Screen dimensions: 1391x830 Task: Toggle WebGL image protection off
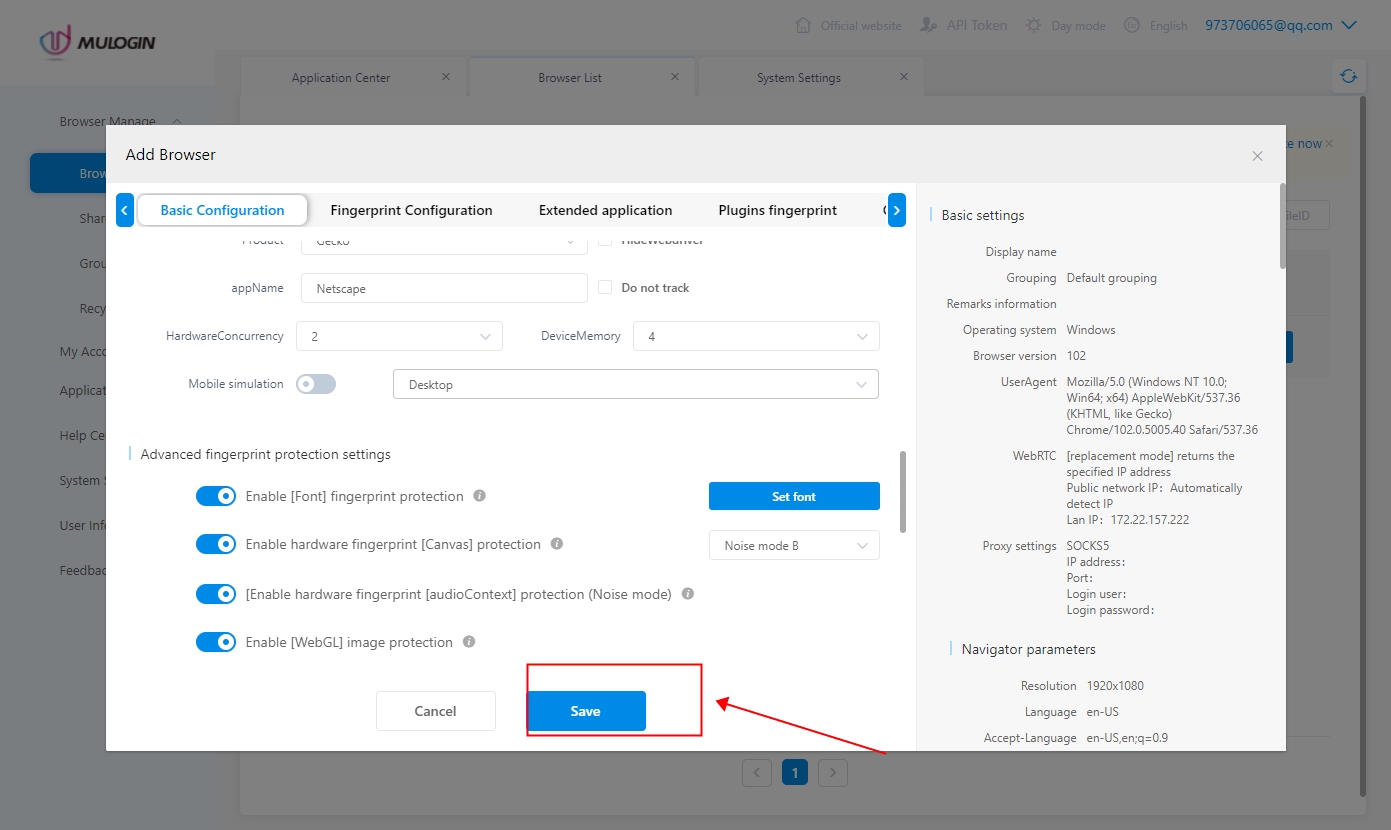pos(216,642)
